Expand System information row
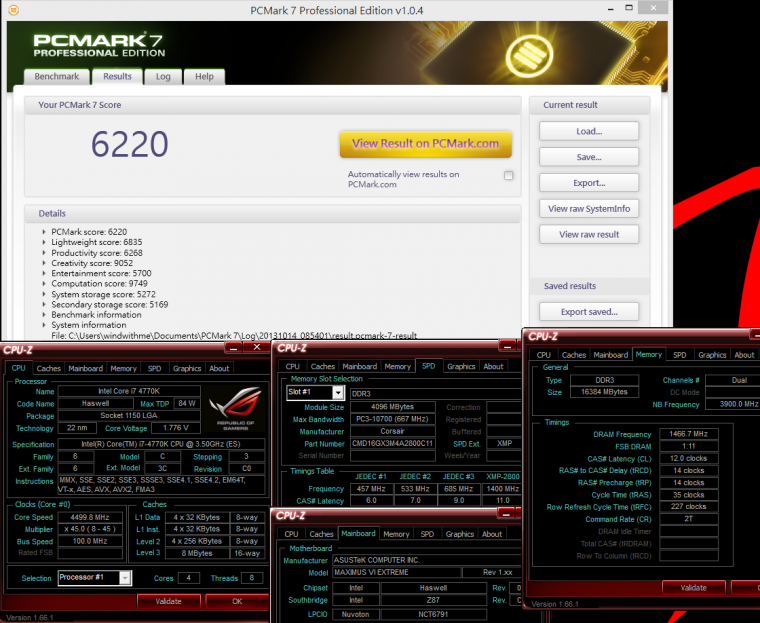This screenshot has width=760, height=623. [x=44, y=325]
